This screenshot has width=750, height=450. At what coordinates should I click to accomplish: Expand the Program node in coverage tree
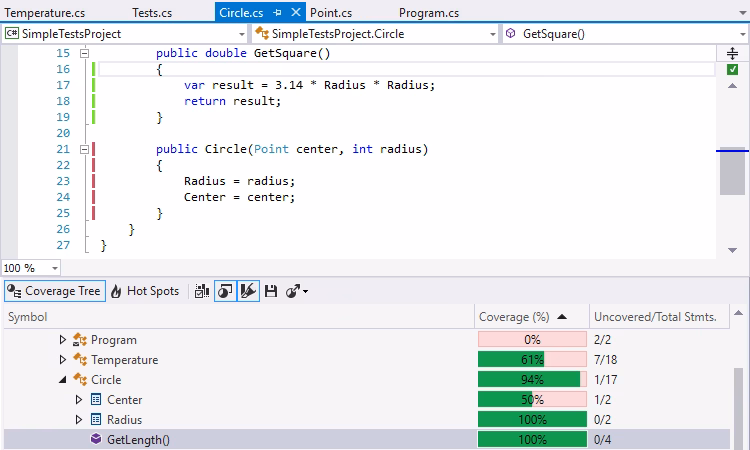(x=62, y=340)
